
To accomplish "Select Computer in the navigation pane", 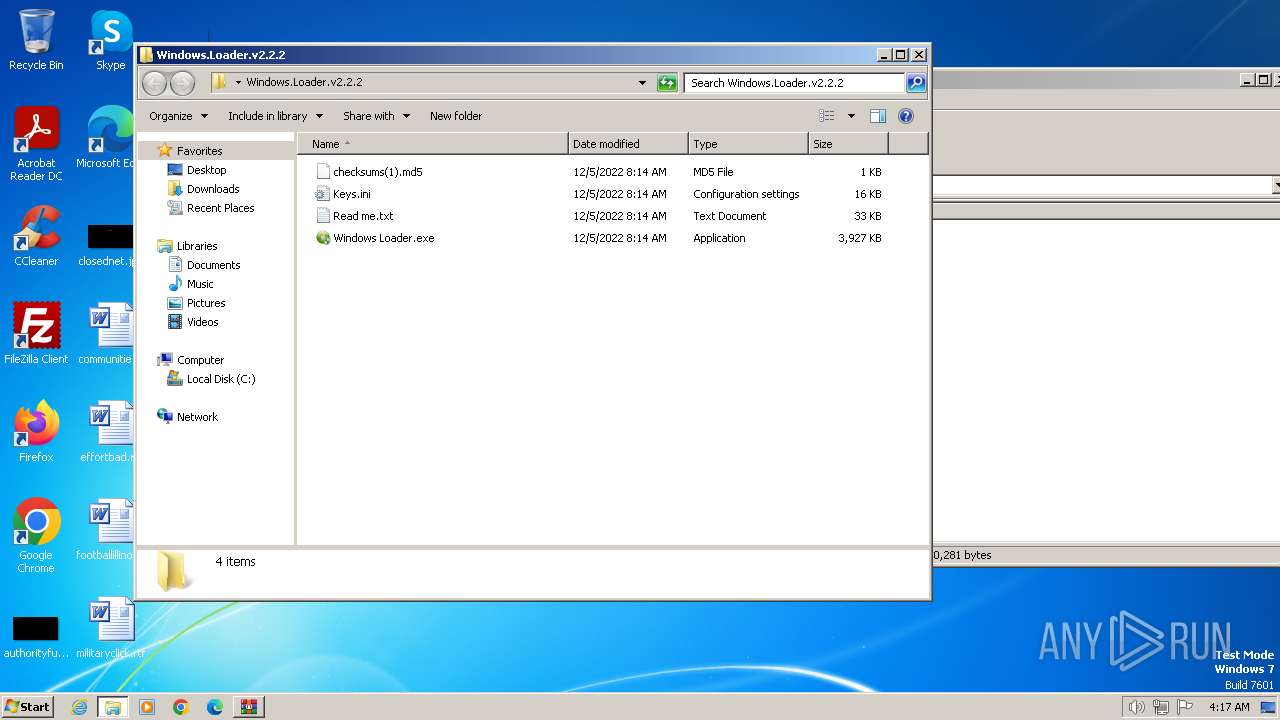I will (200, 360).
